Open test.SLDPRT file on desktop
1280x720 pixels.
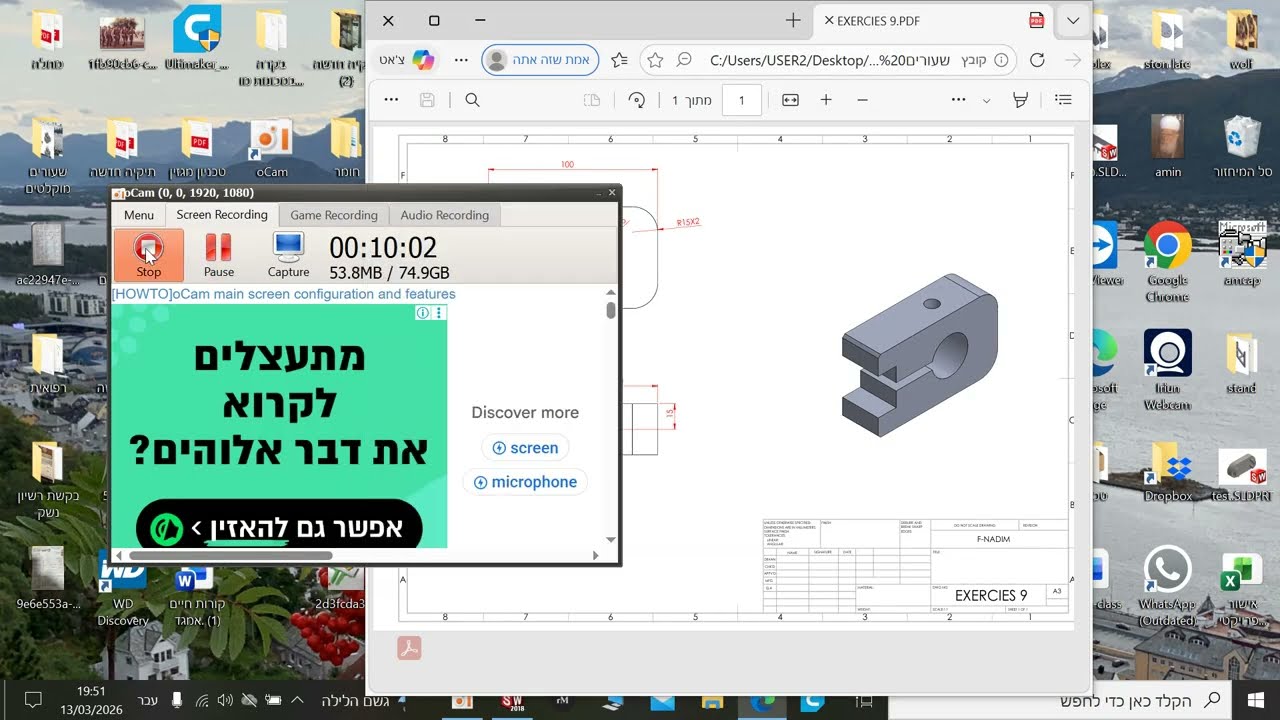coord(1242,475)
